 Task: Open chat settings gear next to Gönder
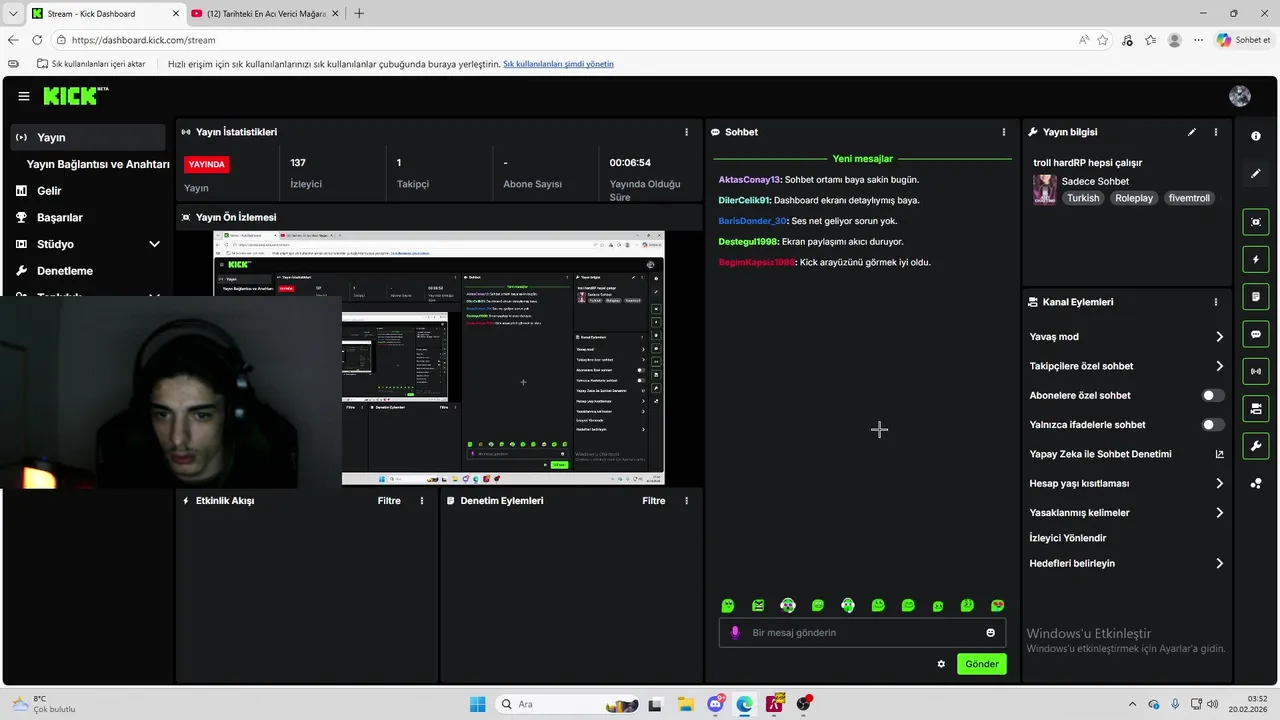click(x=941, y=664)
